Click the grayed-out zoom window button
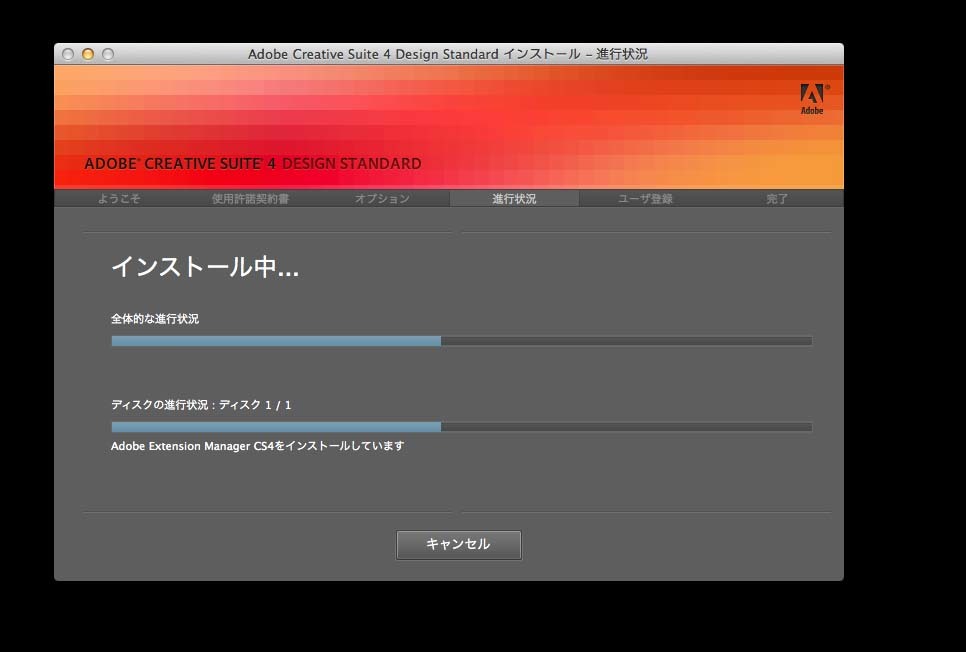Viewport: 966px width, 652px height. coord(108,54)
